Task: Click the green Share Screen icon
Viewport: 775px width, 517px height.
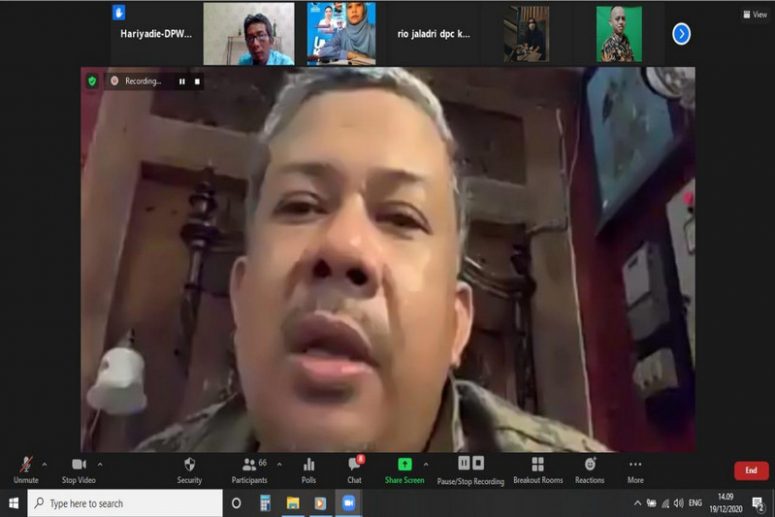Action: (x=404, y=465)
